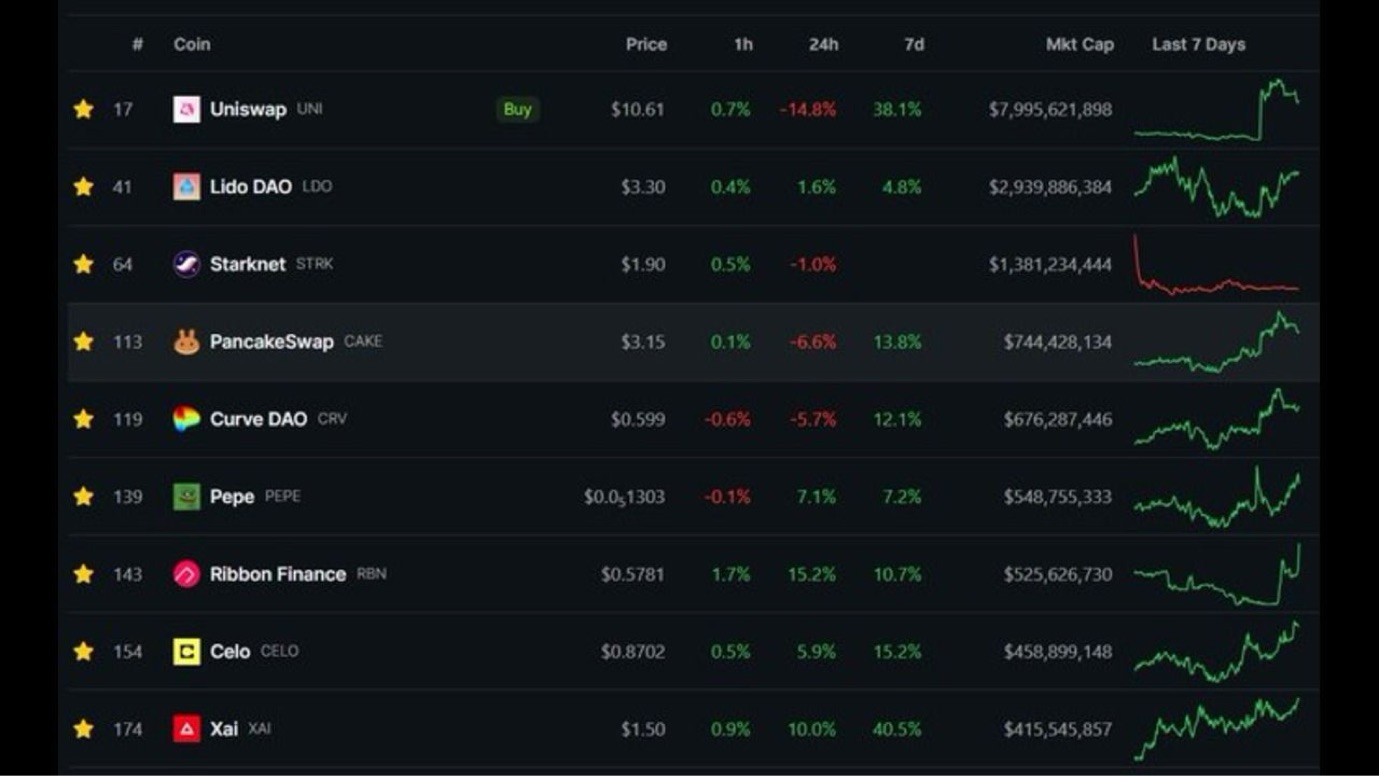Click Uniswap price $10.61
Screen dimensions: 1379x776
coord(638,109)
